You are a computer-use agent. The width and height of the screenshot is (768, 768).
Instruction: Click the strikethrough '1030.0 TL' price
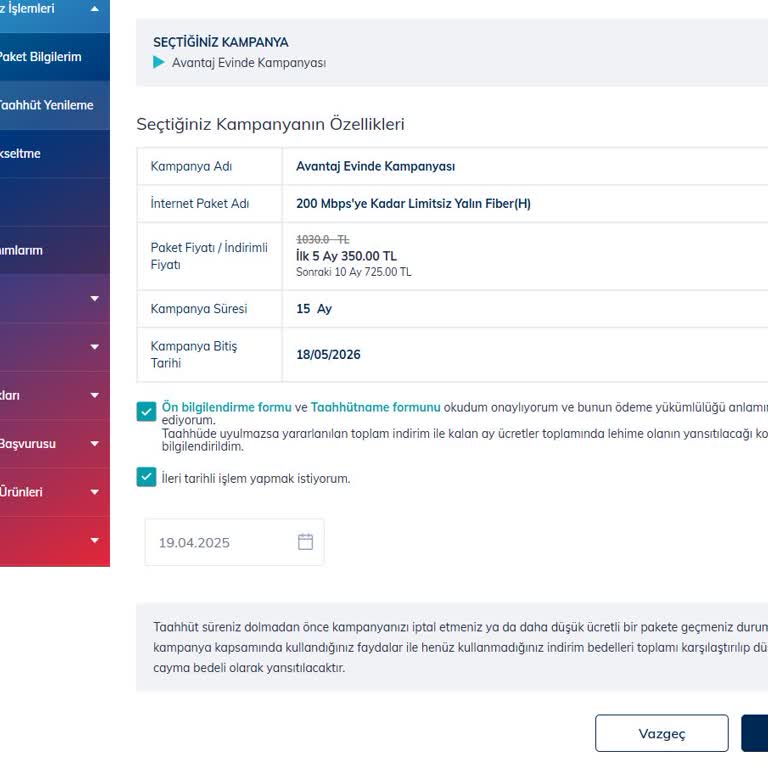point(323,240)
